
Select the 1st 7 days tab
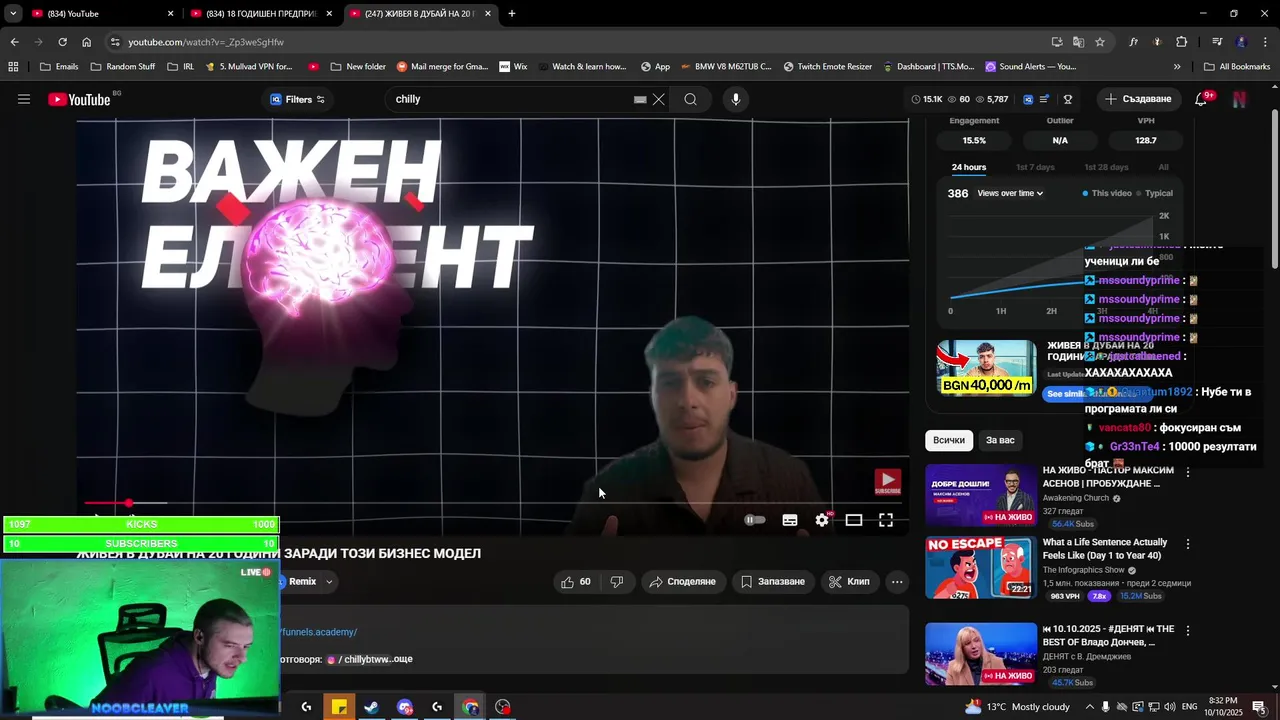coord(1035,167)
